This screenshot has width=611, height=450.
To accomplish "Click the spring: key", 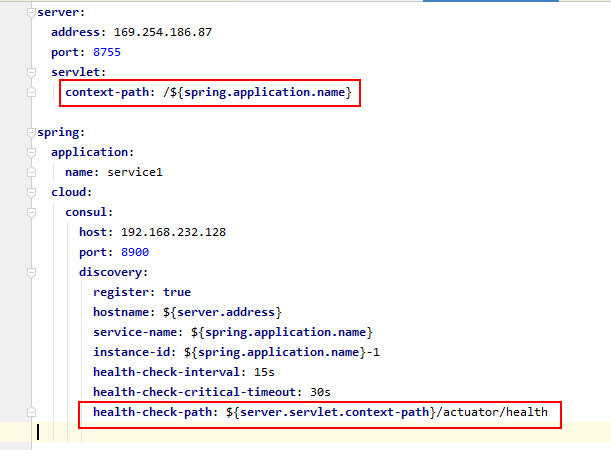I will click(x=61, y=132).
